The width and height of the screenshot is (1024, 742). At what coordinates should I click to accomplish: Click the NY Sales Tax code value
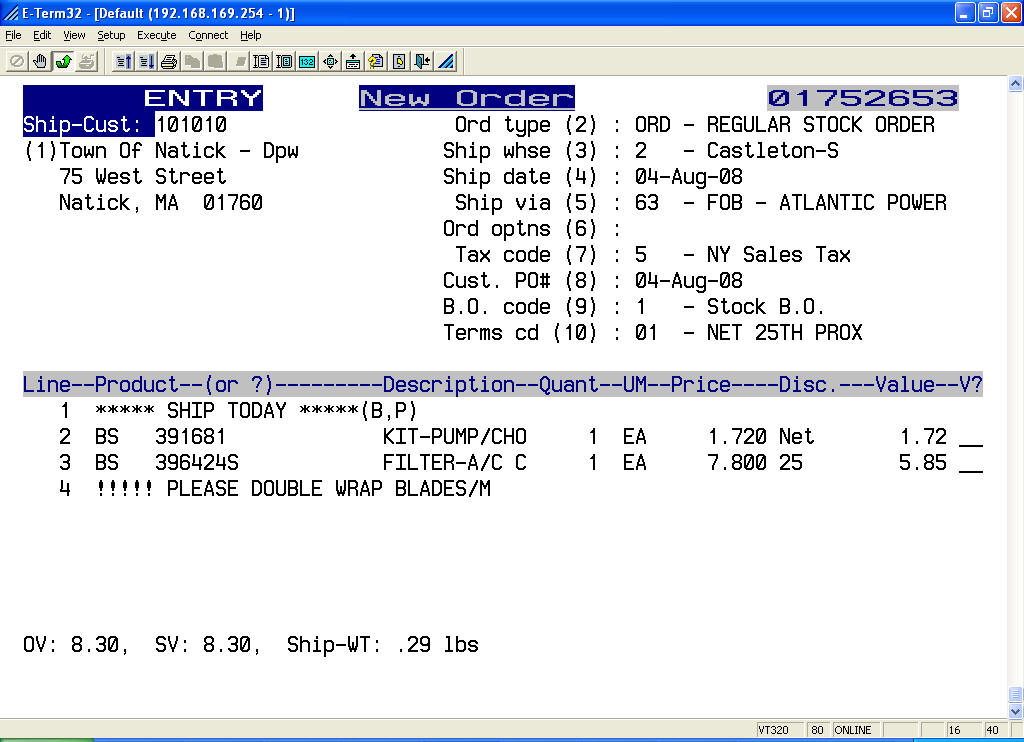[778, 254]
